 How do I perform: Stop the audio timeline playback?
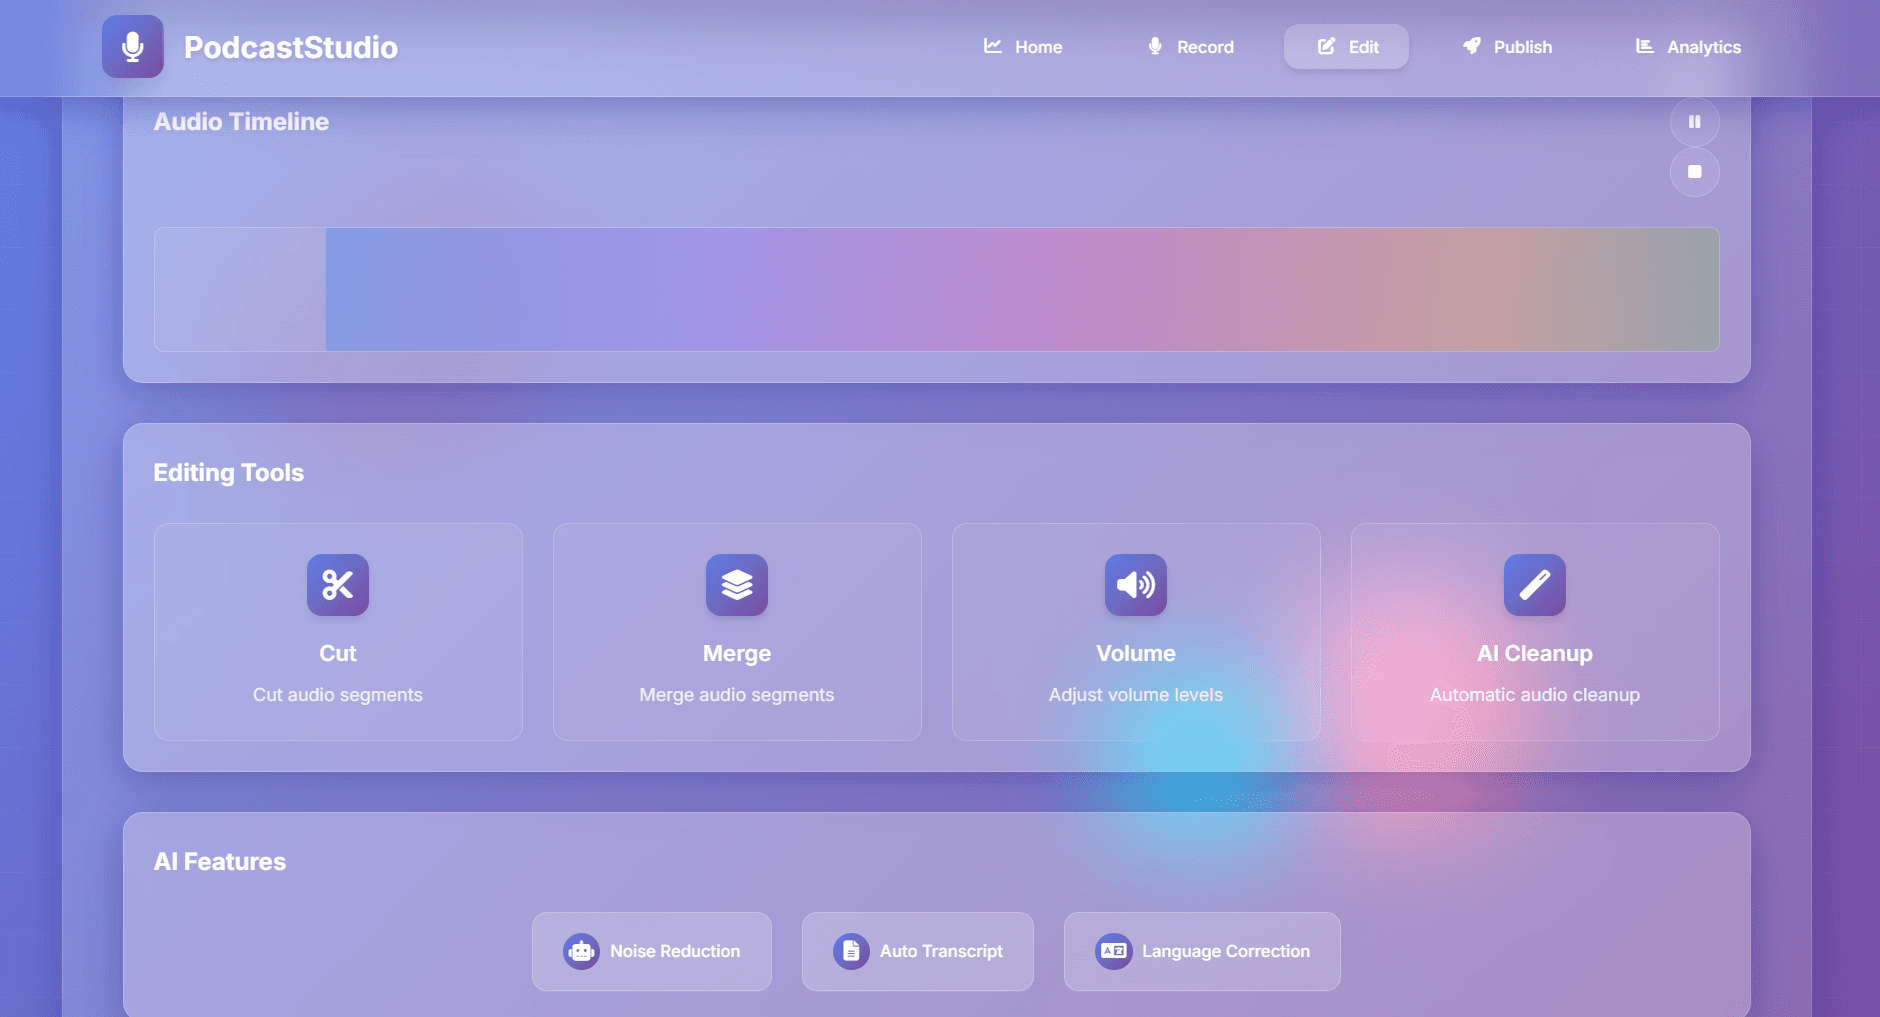tap(1694, 172)
